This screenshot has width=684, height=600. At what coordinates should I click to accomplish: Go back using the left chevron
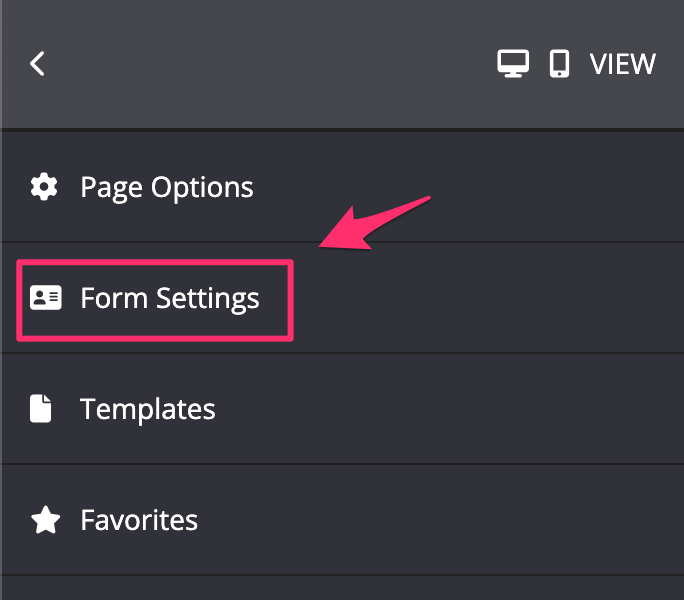38,64
